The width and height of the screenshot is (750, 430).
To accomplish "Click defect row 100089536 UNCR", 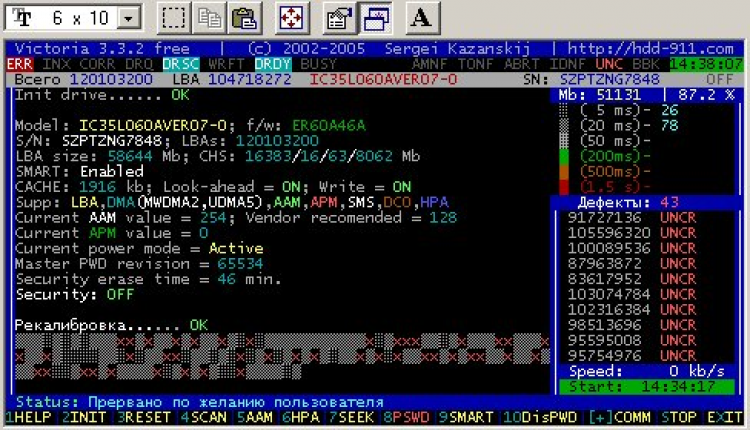I will click(632, 248).
